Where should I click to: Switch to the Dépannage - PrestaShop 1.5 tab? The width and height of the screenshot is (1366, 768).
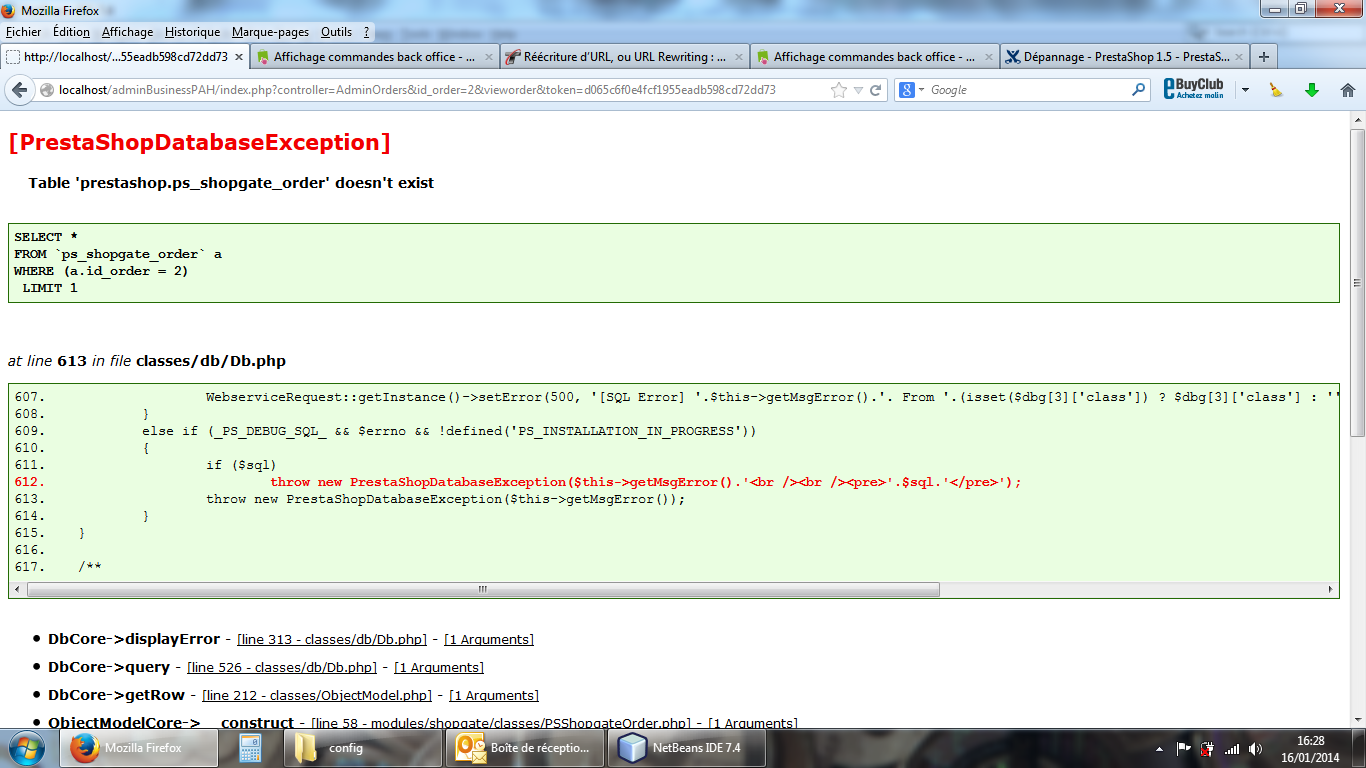click(x=1125, y=57)
